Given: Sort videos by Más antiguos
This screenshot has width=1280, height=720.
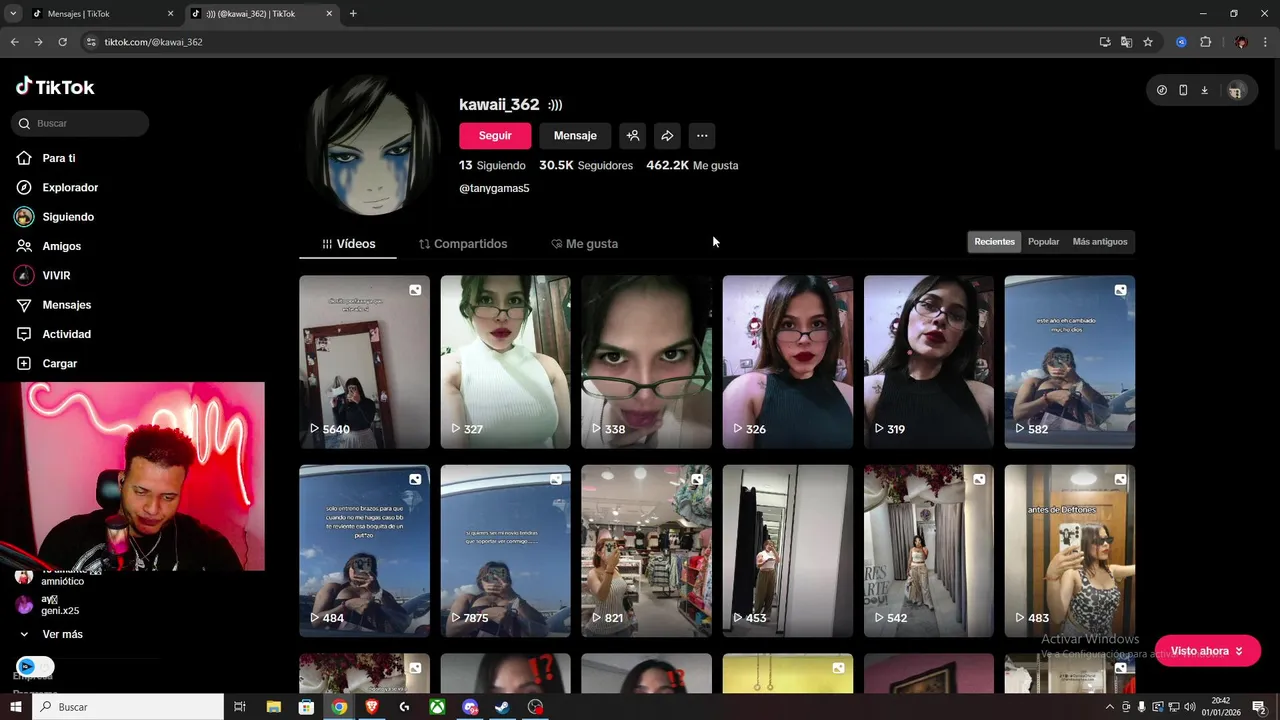Looking at the screenshot, I should pos(1100,242).
